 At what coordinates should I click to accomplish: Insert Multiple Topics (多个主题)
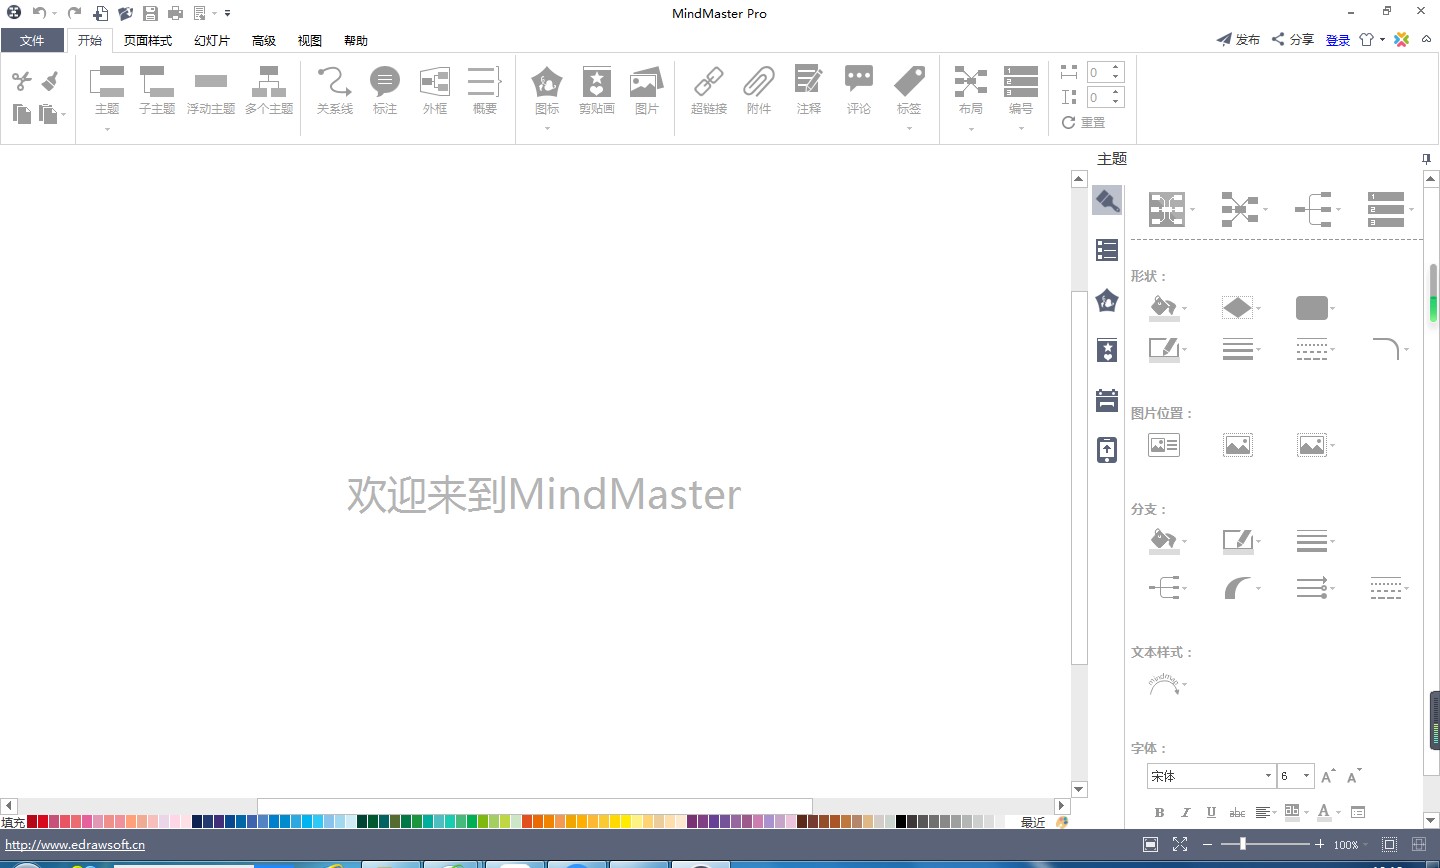[269, 91]
